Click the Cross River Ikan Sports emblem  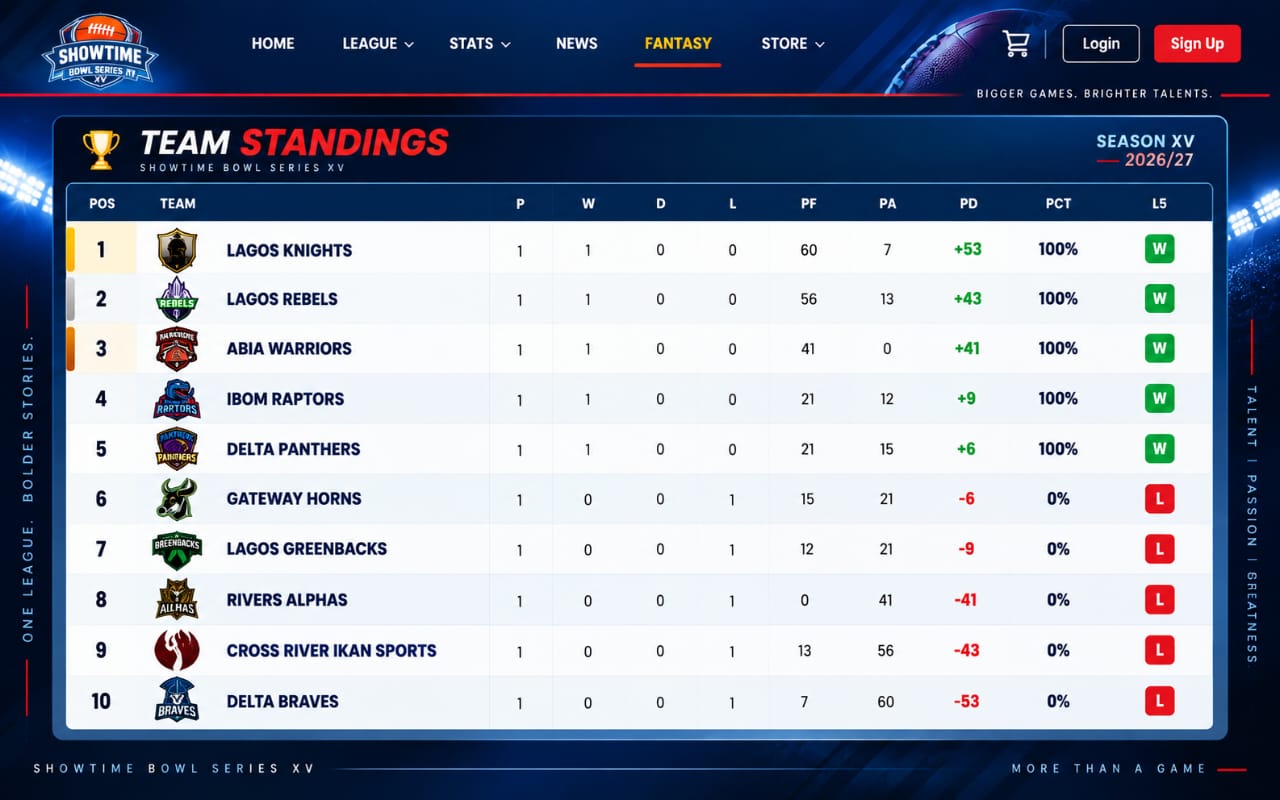(x=177, y=650)
